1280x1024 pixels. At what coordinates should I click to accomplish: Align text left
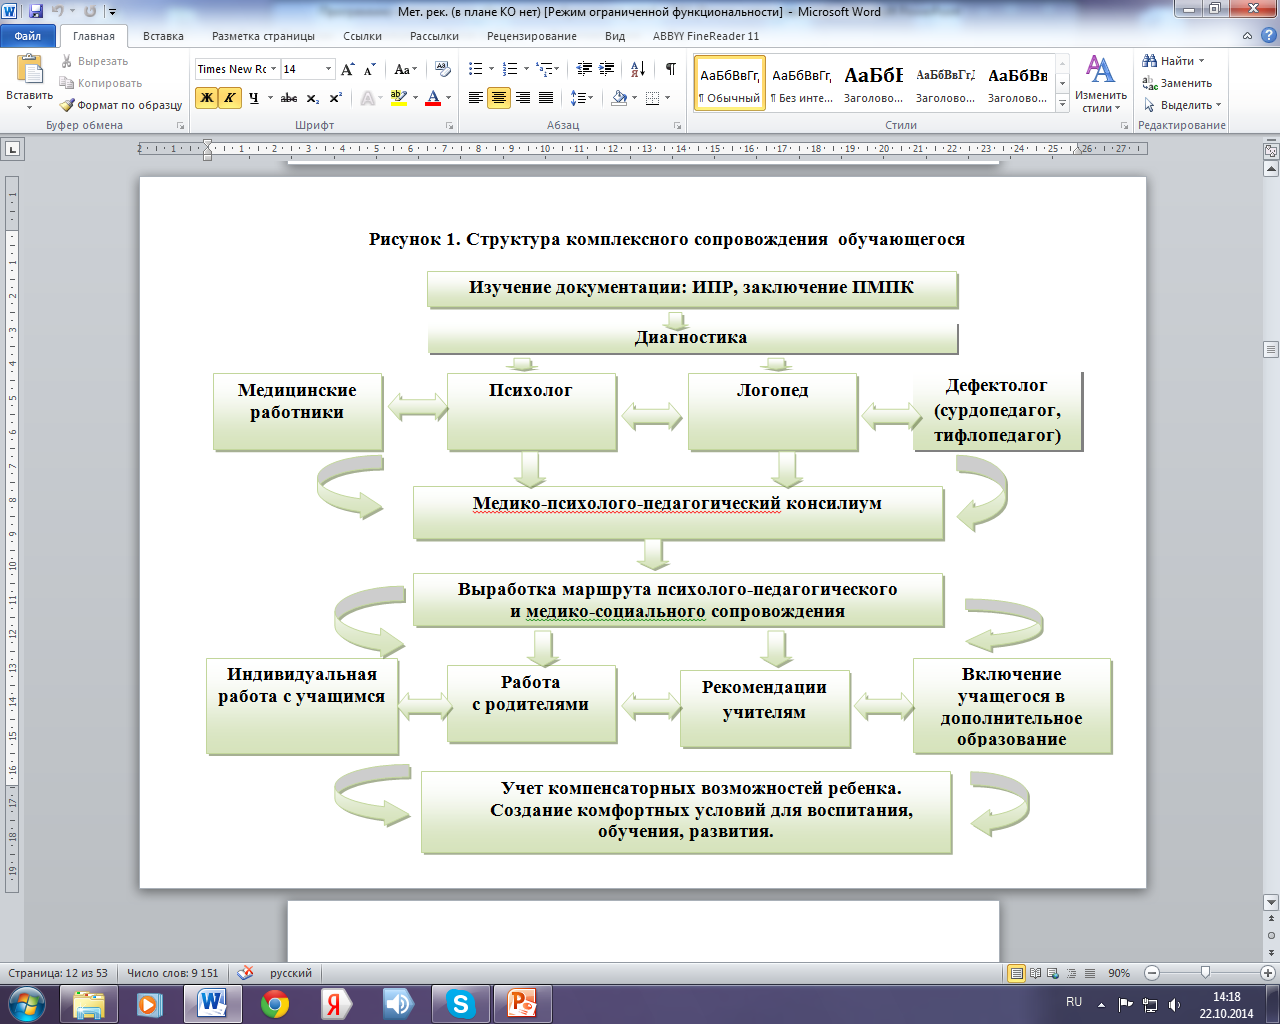click(476, 97)
